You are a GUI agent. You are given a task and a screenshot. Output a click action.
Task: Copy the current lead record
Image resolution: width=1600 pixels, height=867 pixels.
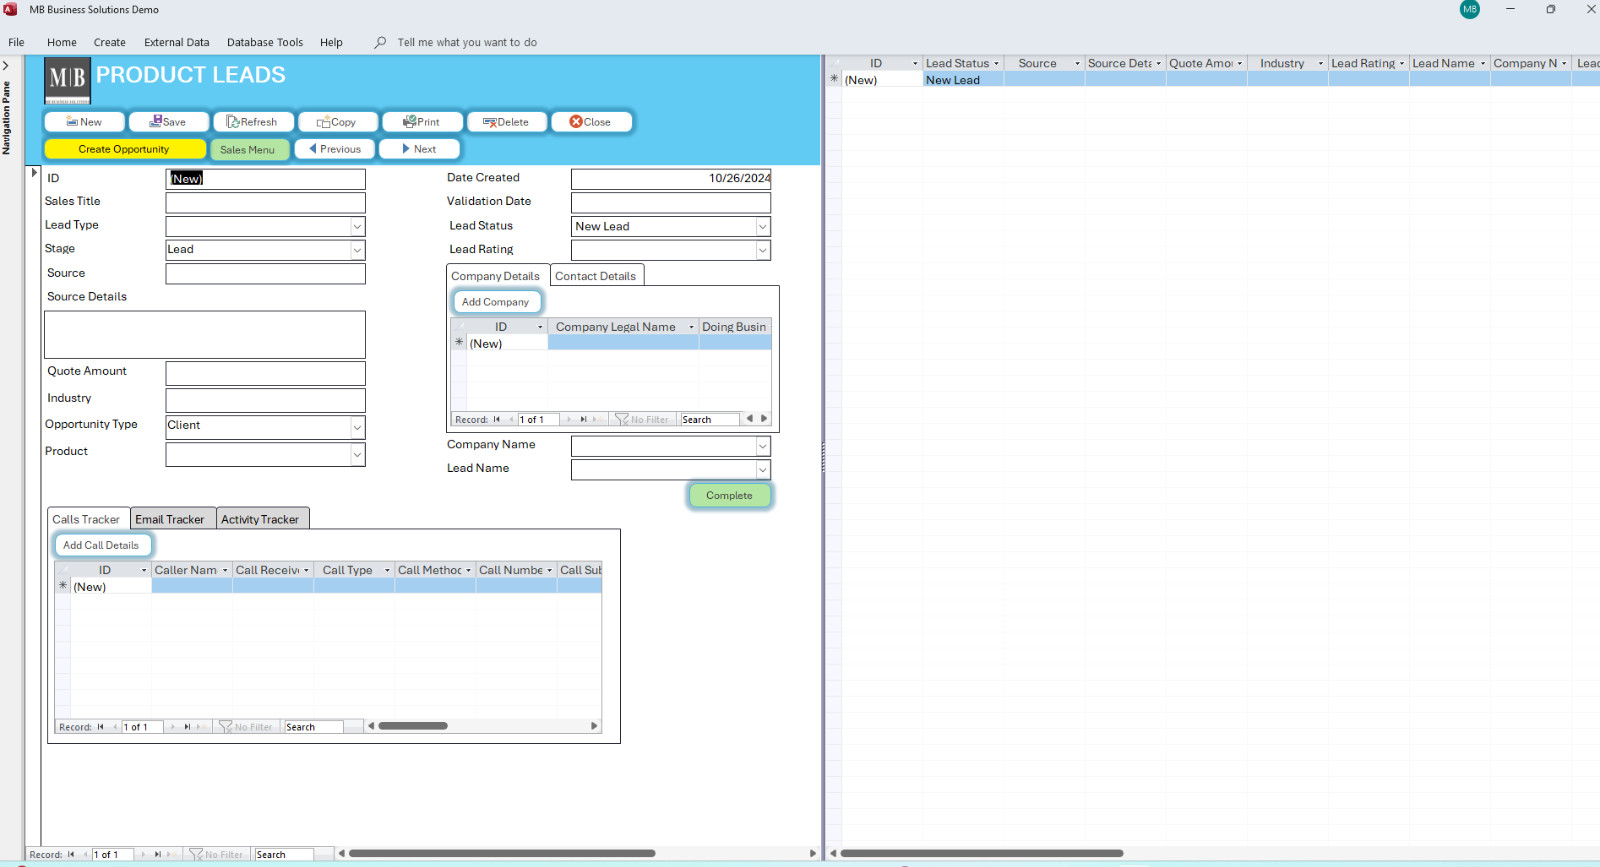338,122
